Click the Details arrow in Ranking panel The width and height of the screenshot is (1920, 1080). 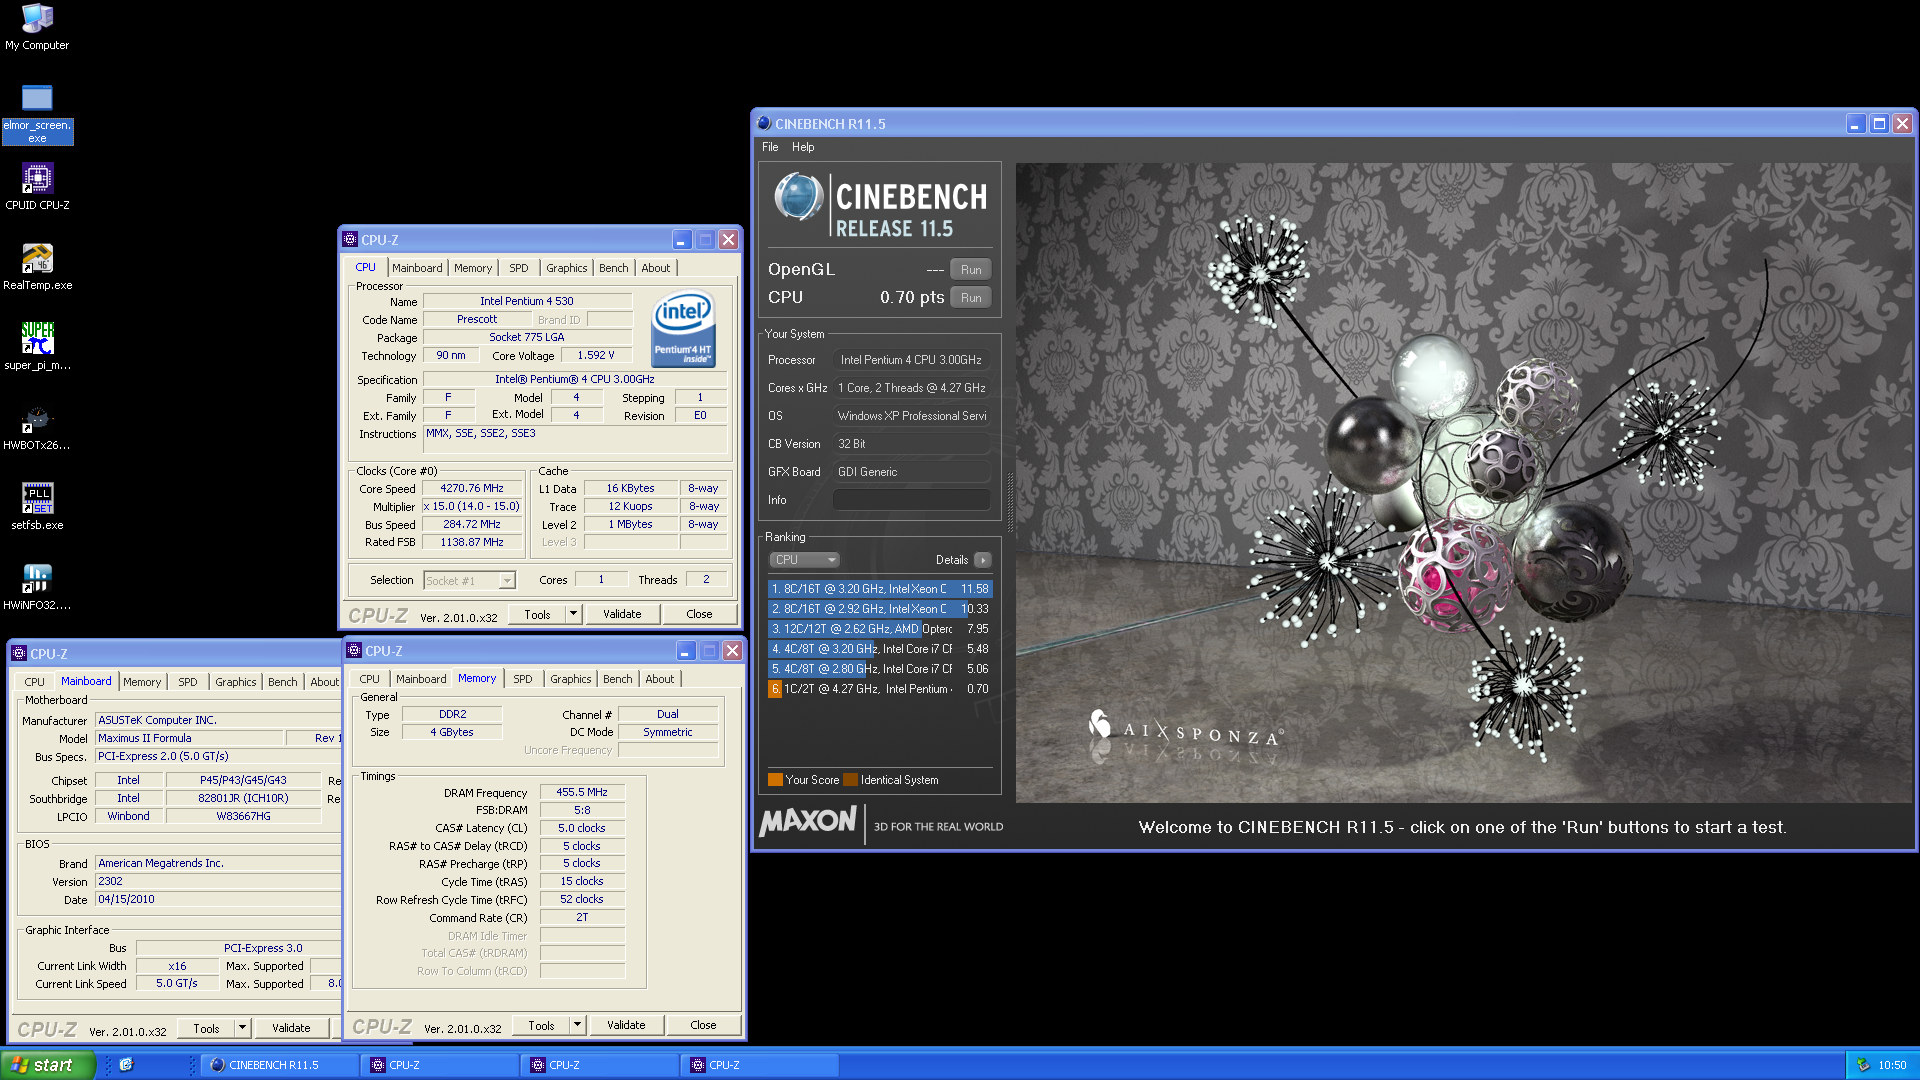(x=983, y=560)
